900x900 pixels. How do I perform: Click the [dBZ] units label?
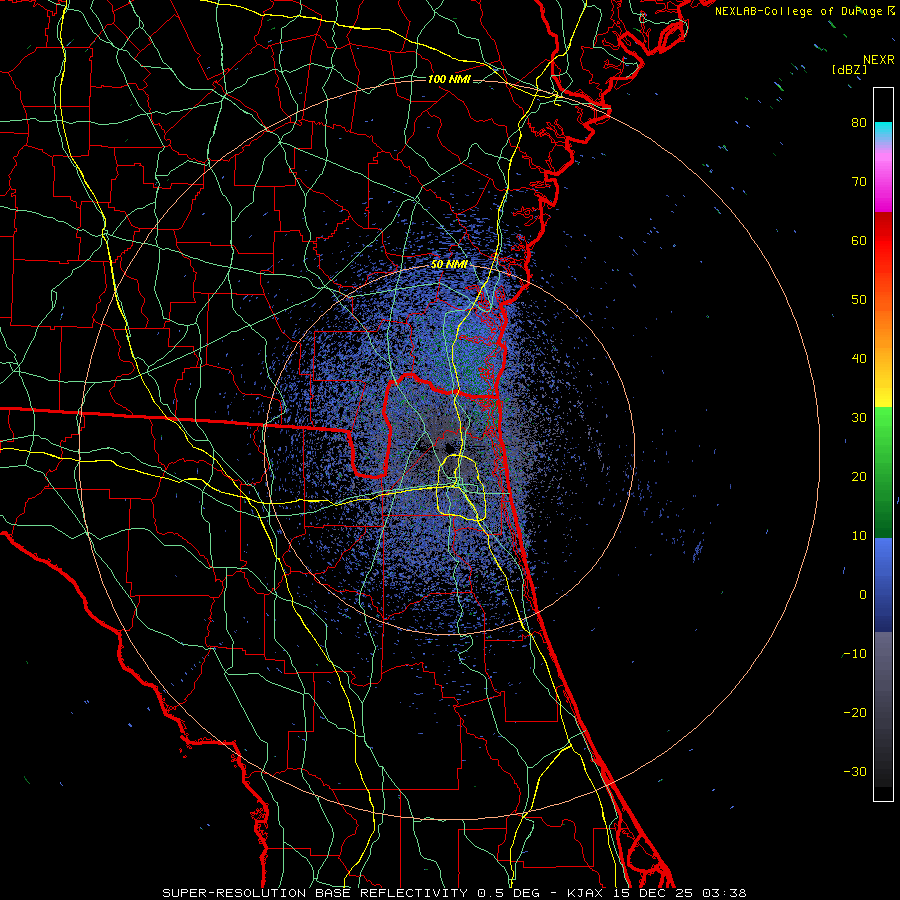pyautogui.click(x=849, y=70)
